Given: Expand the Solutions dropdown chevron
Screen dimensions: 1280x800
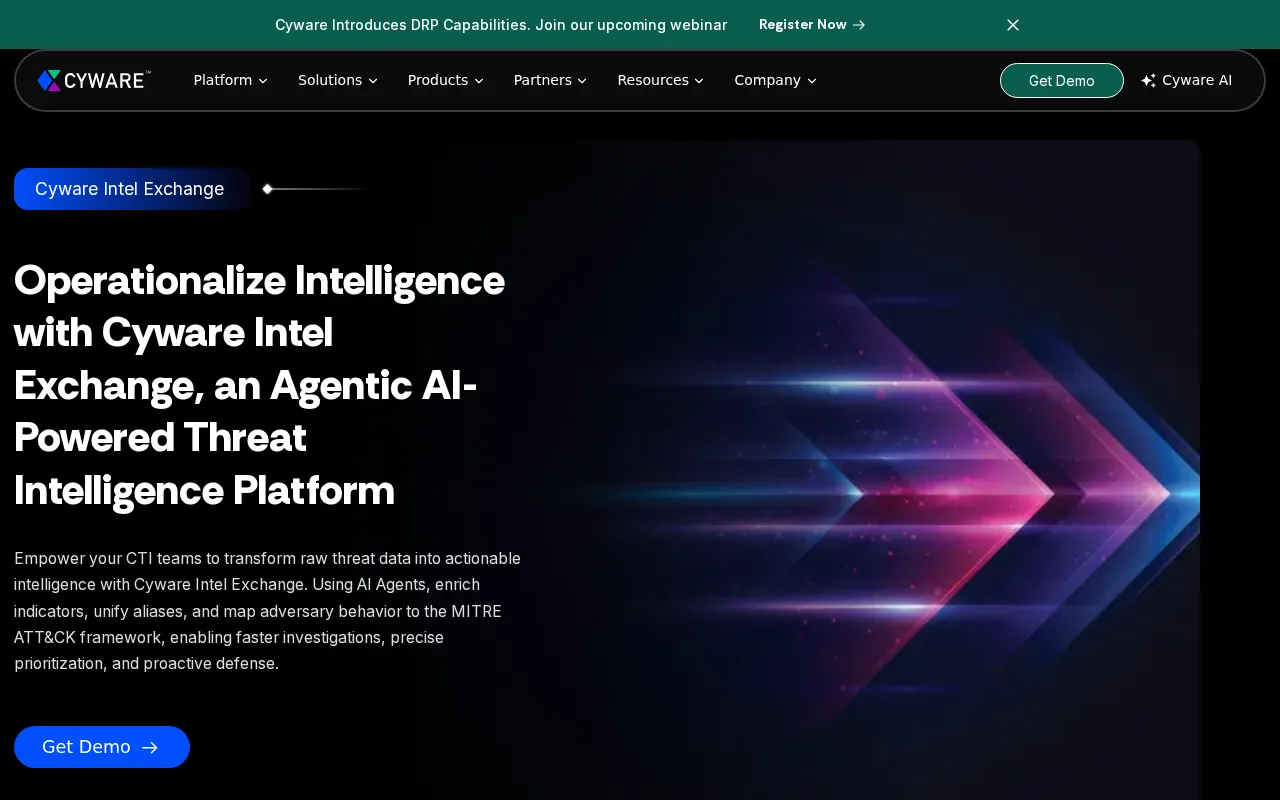Looking at the screenshot, I should click(373, 81).
